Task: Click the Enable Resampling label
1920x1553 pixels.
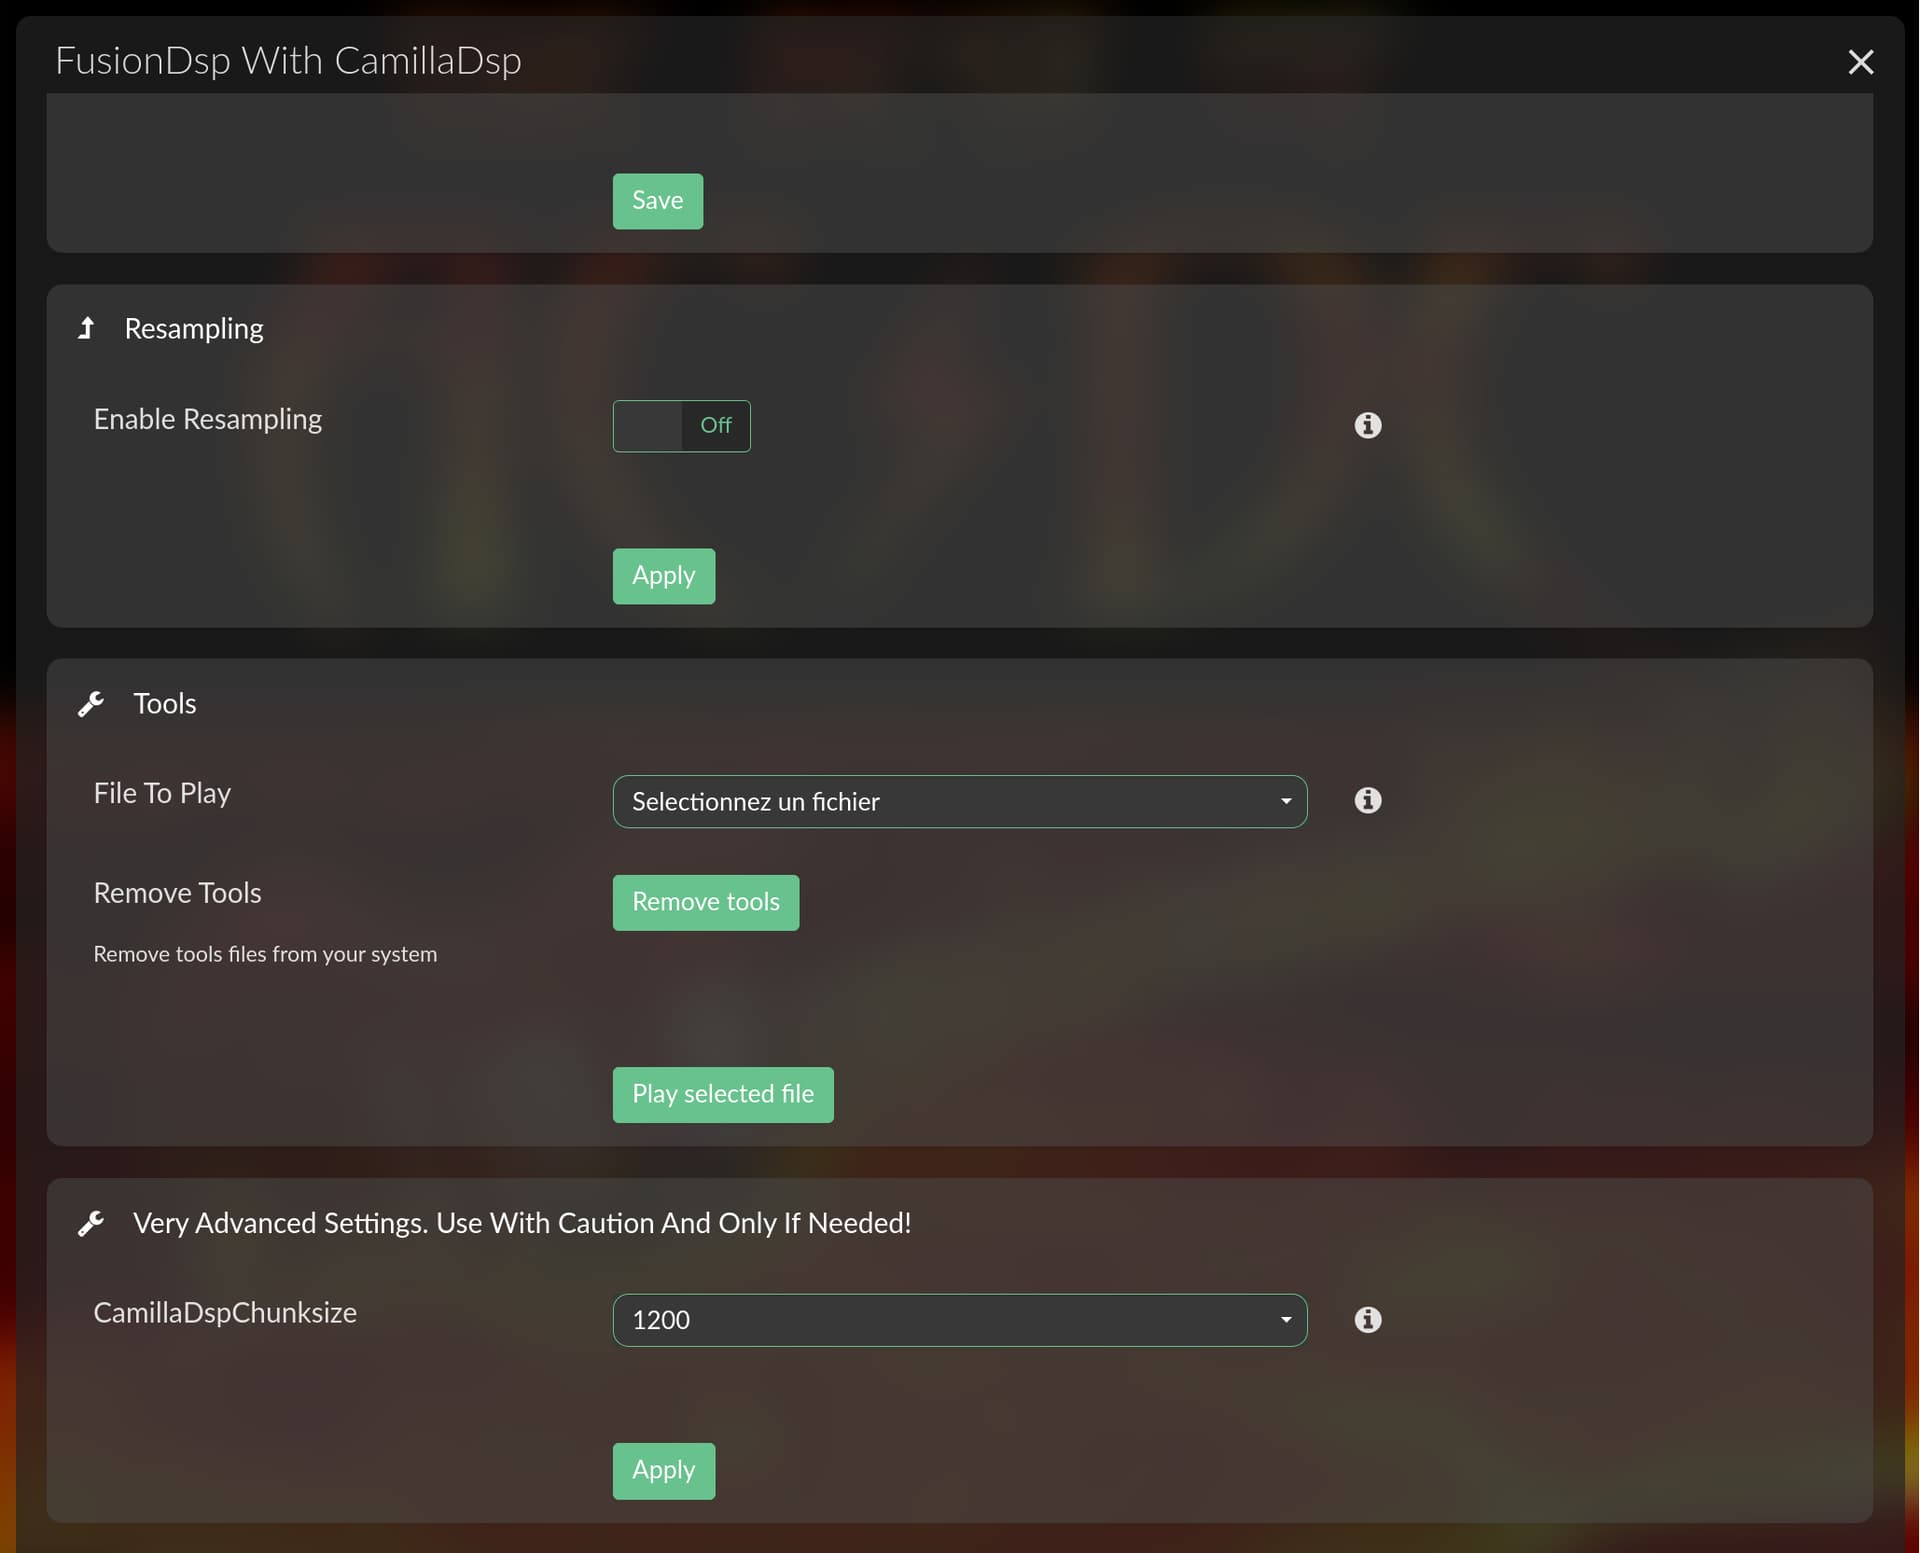Action: 208,420
